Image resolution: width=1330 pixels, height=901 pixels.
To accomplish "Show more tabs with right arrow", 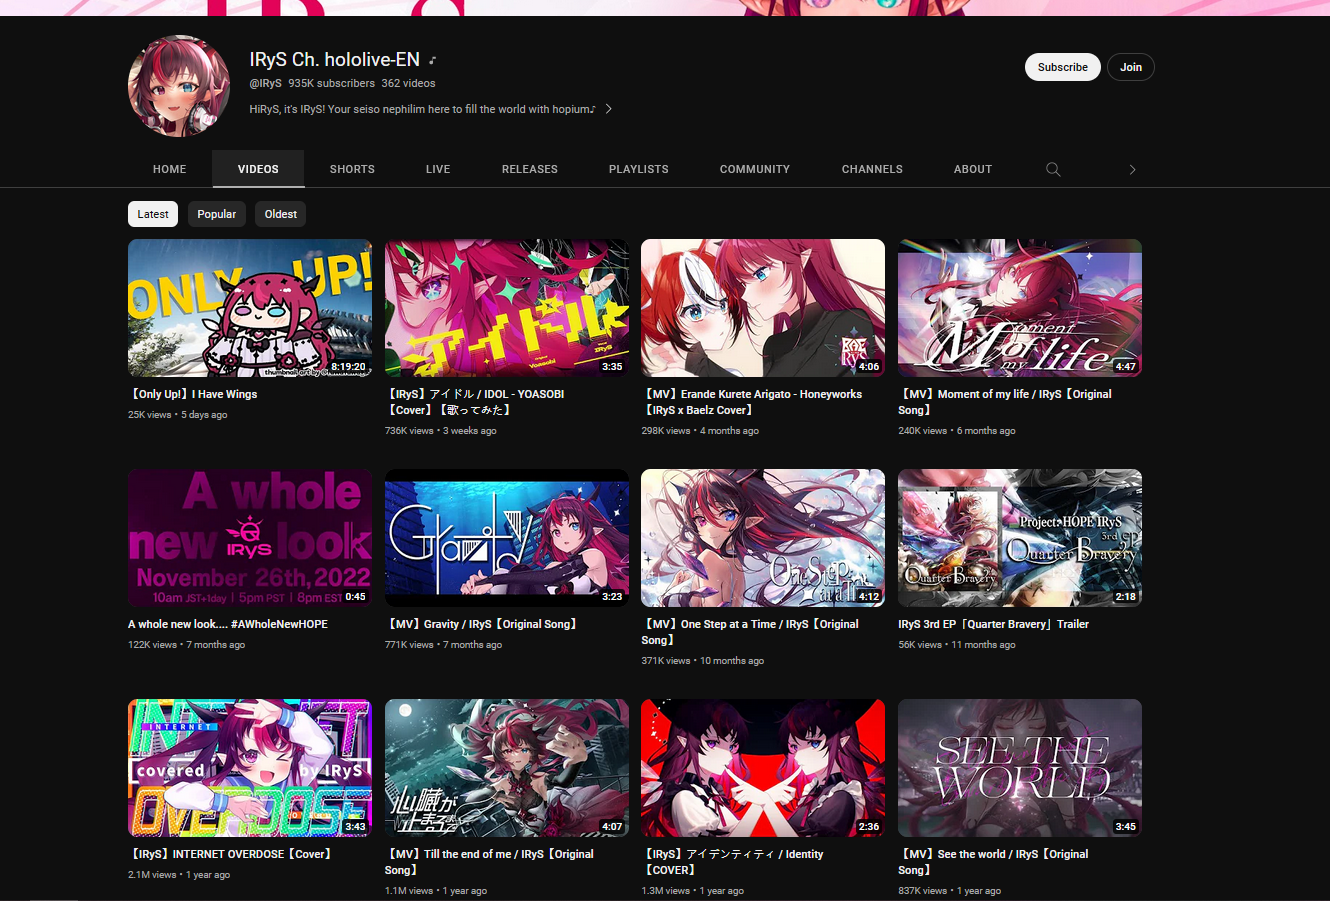I will coord(1132,169).
